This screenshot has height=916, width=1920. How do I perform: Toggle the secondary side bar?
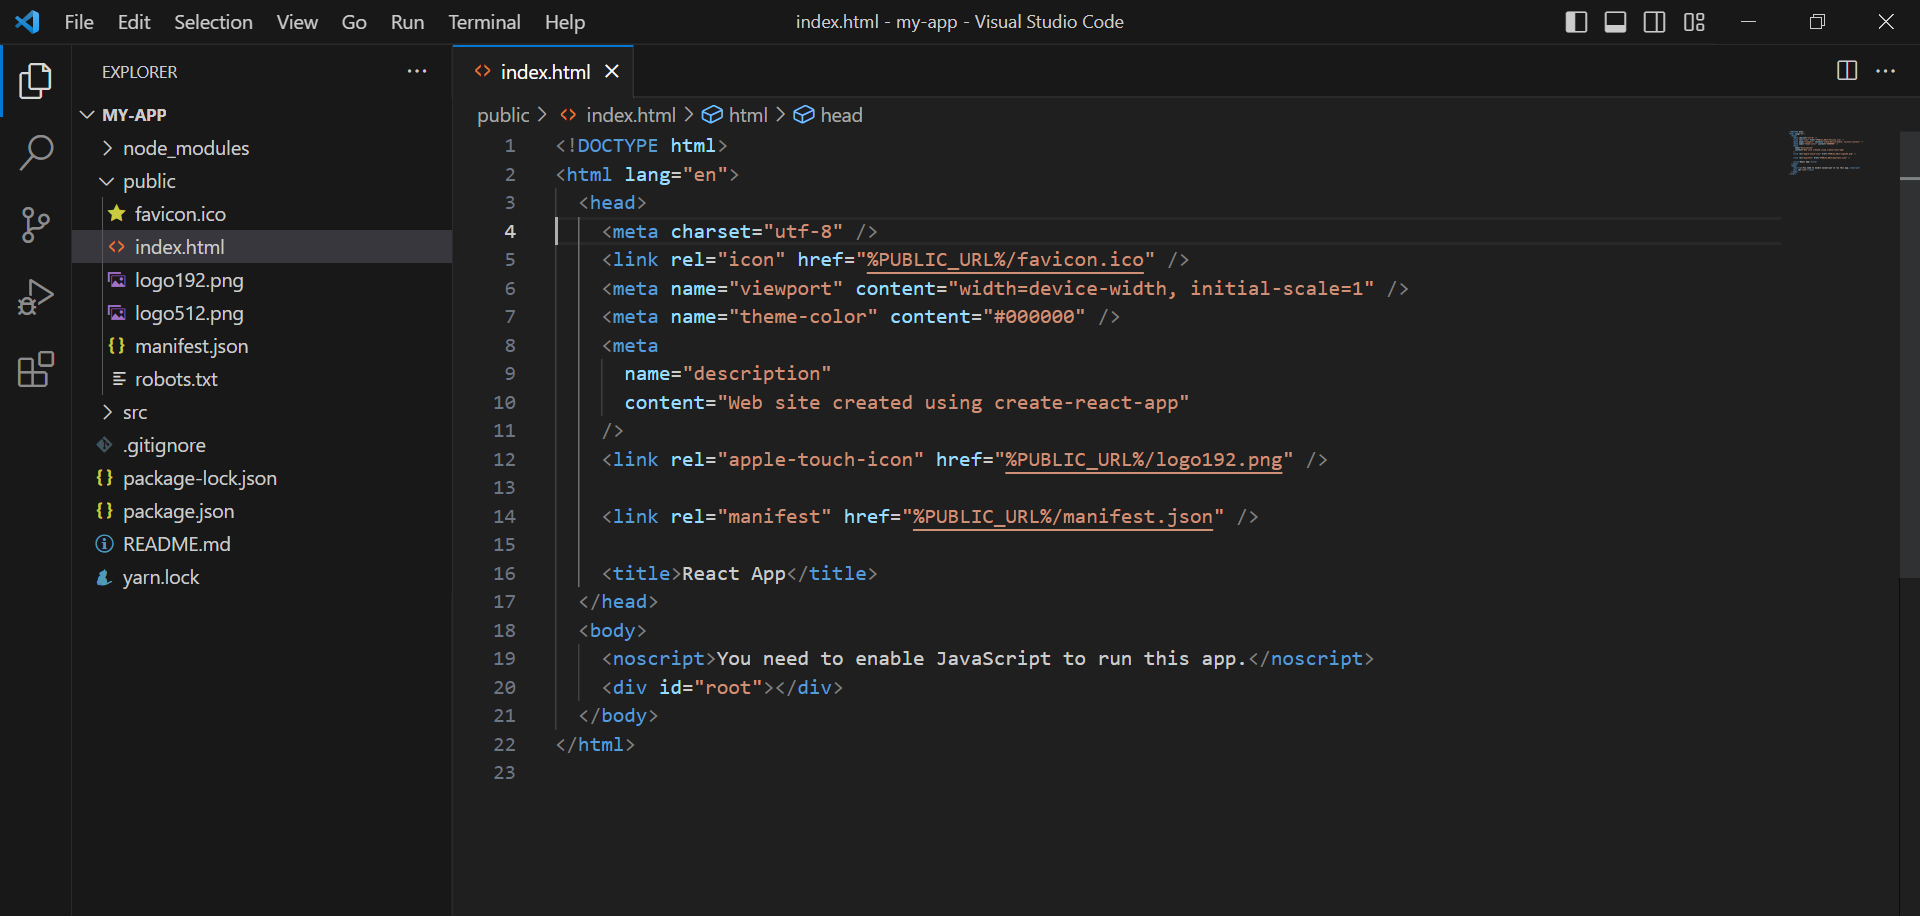pyautogui.click(x=1655, y=22)
